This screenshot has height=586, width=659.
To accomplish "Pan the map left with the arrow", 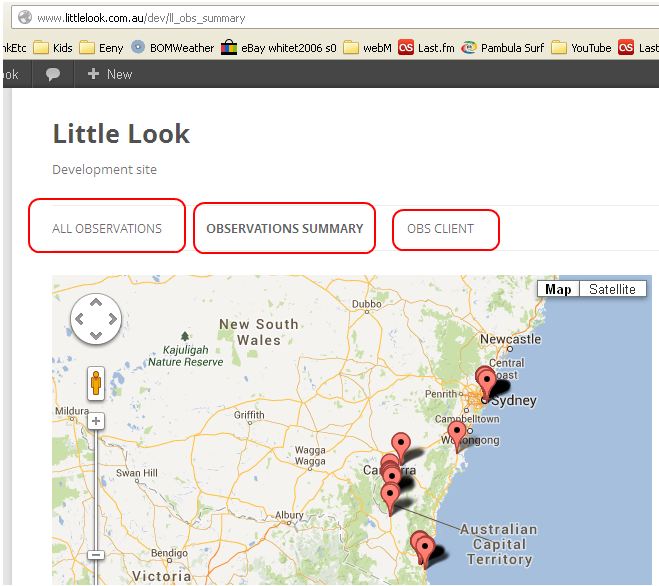I will pyautogui.click(x=79, y=319).
